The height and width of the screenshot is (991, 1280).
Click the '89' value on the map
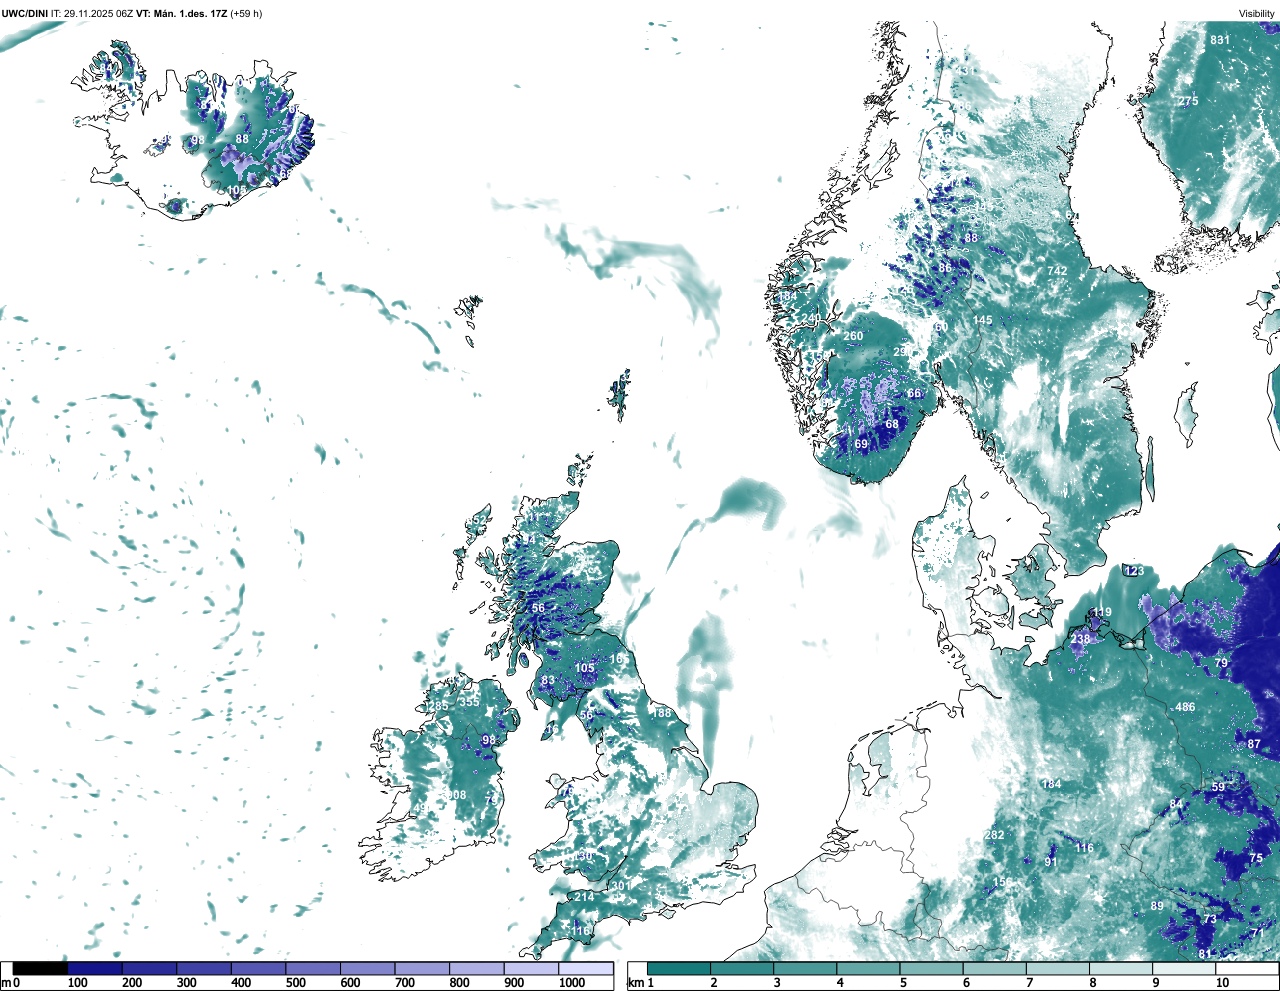point(1157,906)
